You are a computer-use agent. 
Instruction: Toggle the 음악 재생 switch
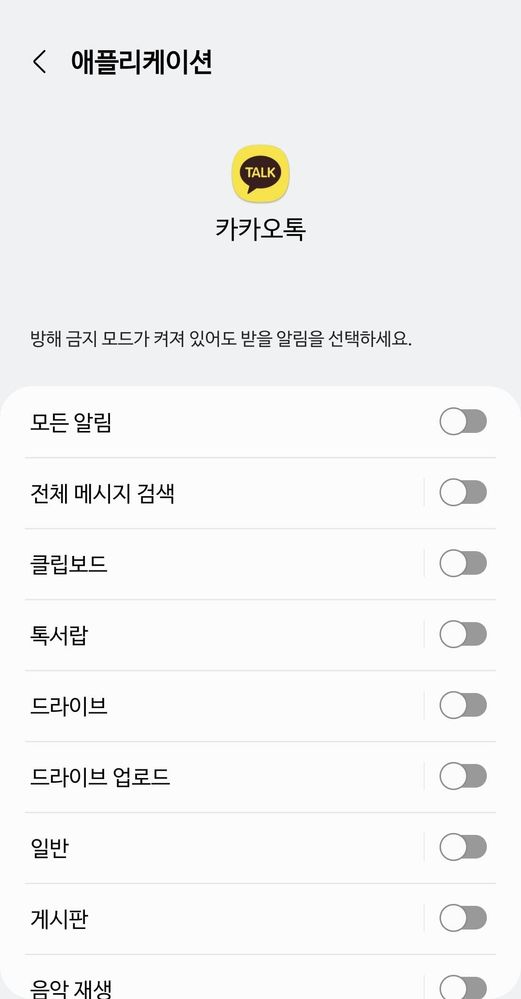[463, 988]
